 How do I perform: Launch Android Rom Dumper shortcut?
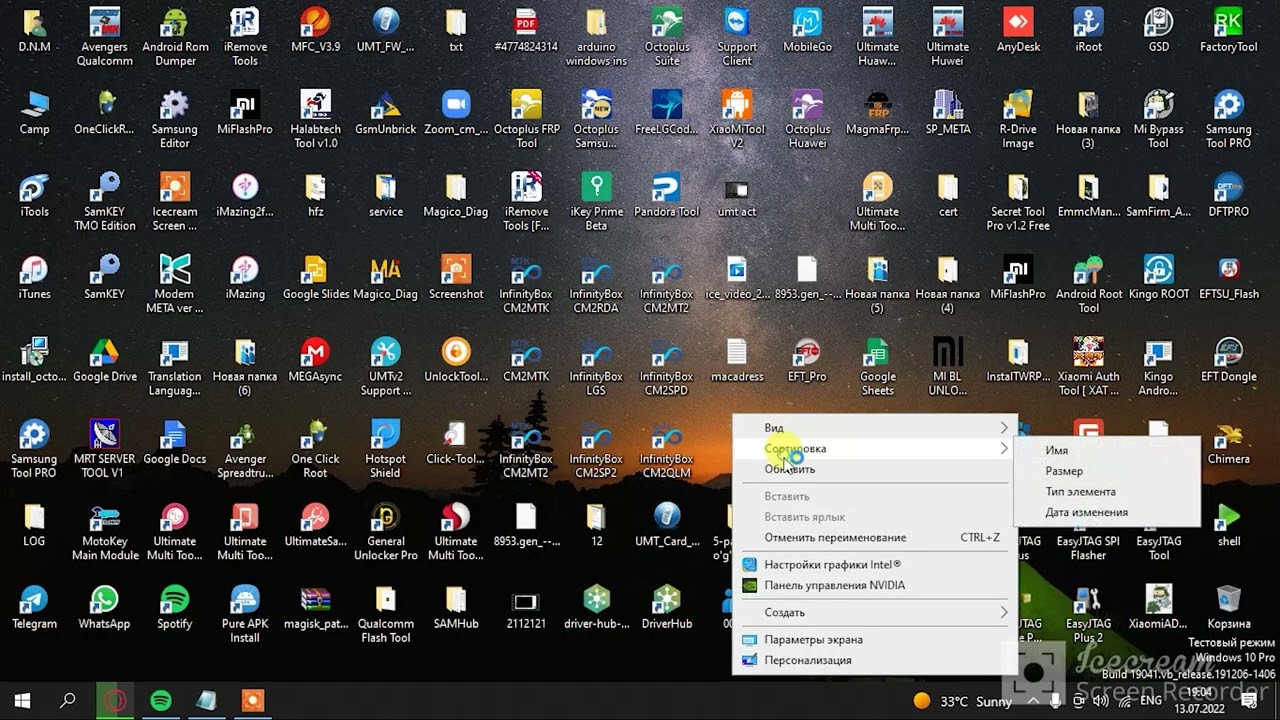click(175, 36)
